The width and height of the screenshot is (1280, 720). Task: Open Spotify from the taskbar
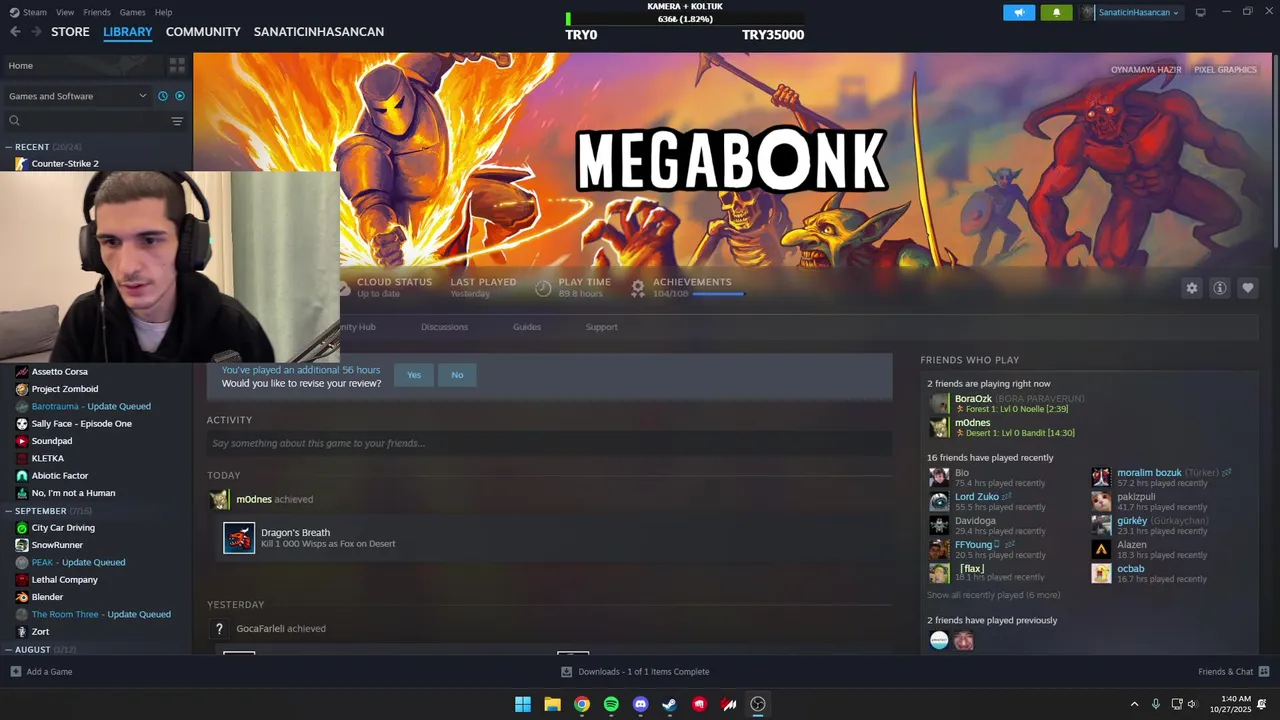(611, 704)
